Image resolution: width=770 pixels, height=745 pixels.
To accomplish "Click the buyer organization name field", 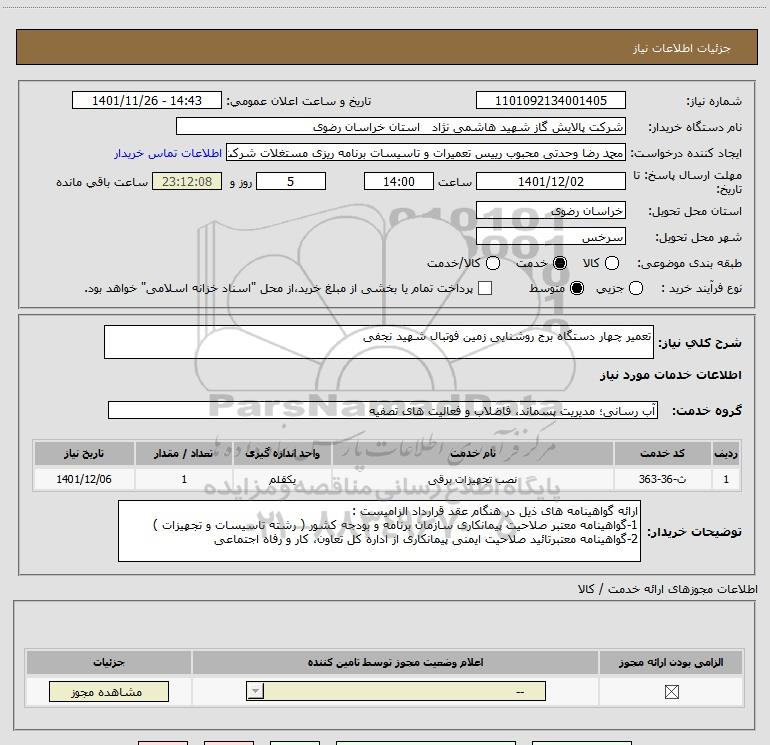I will pyautogui.click(x=401, y=127).
